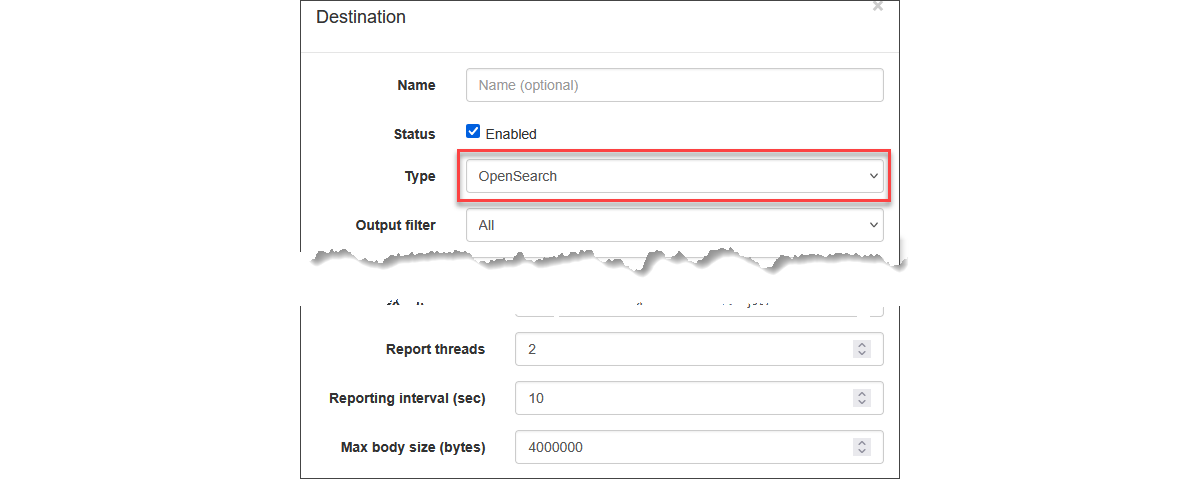Decrease Report threads with down arrow

point(862,354)
